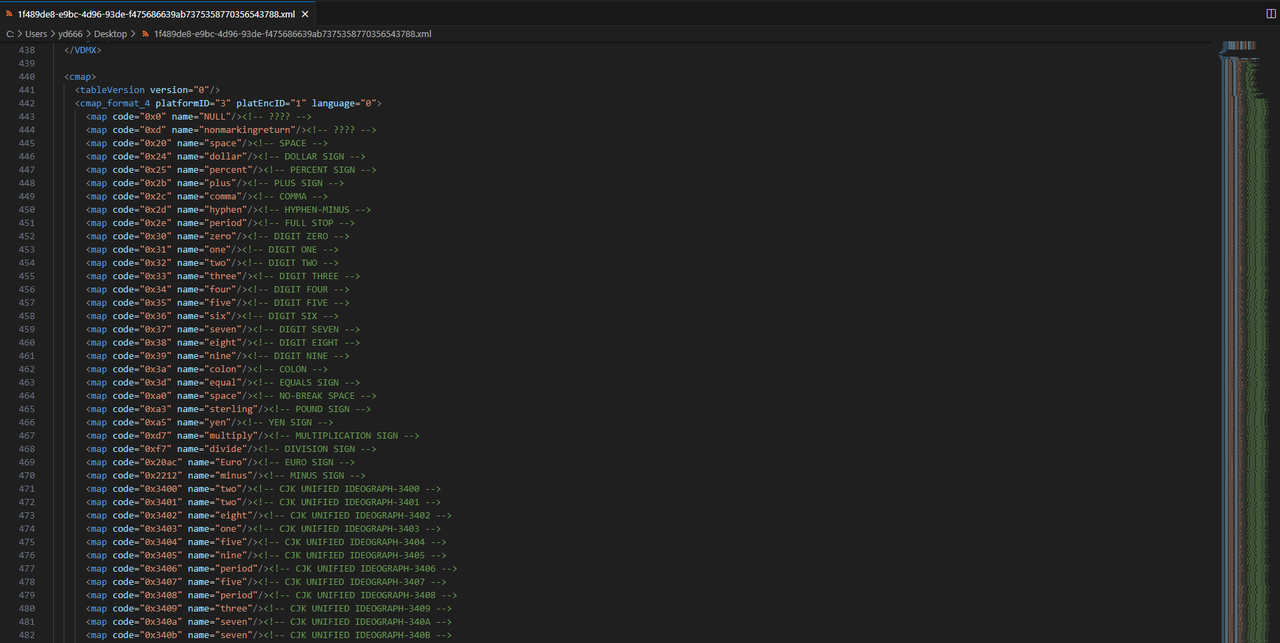Click line number 442 in the gutter
Screen dimensions: 1280x643
tap(27, 103)
